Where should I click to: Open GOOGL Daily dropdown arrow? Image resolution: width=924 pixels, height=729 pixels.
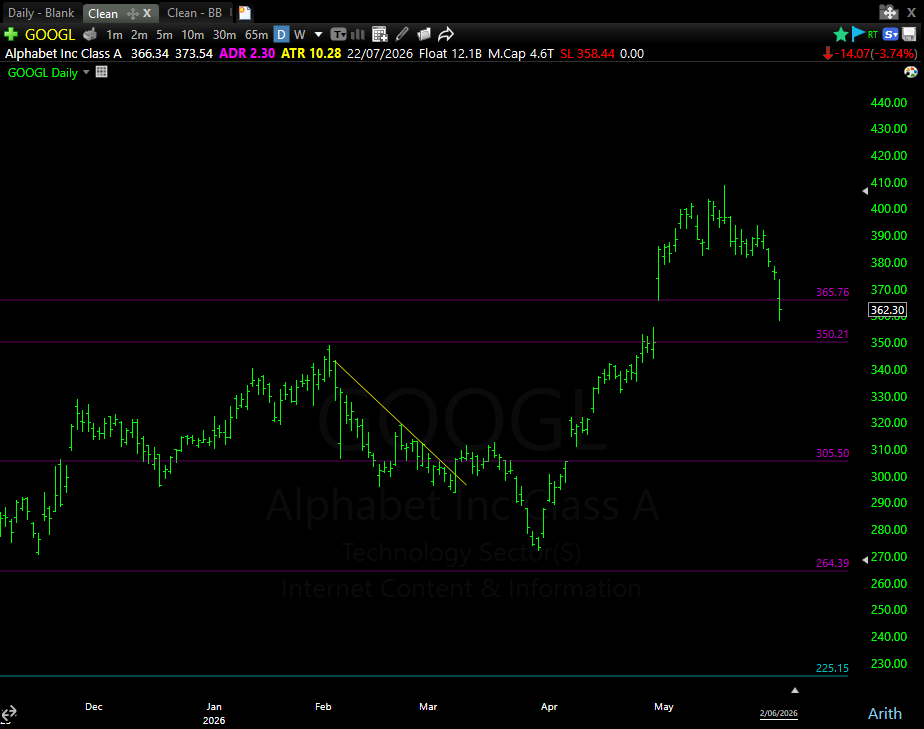(86, 72)
